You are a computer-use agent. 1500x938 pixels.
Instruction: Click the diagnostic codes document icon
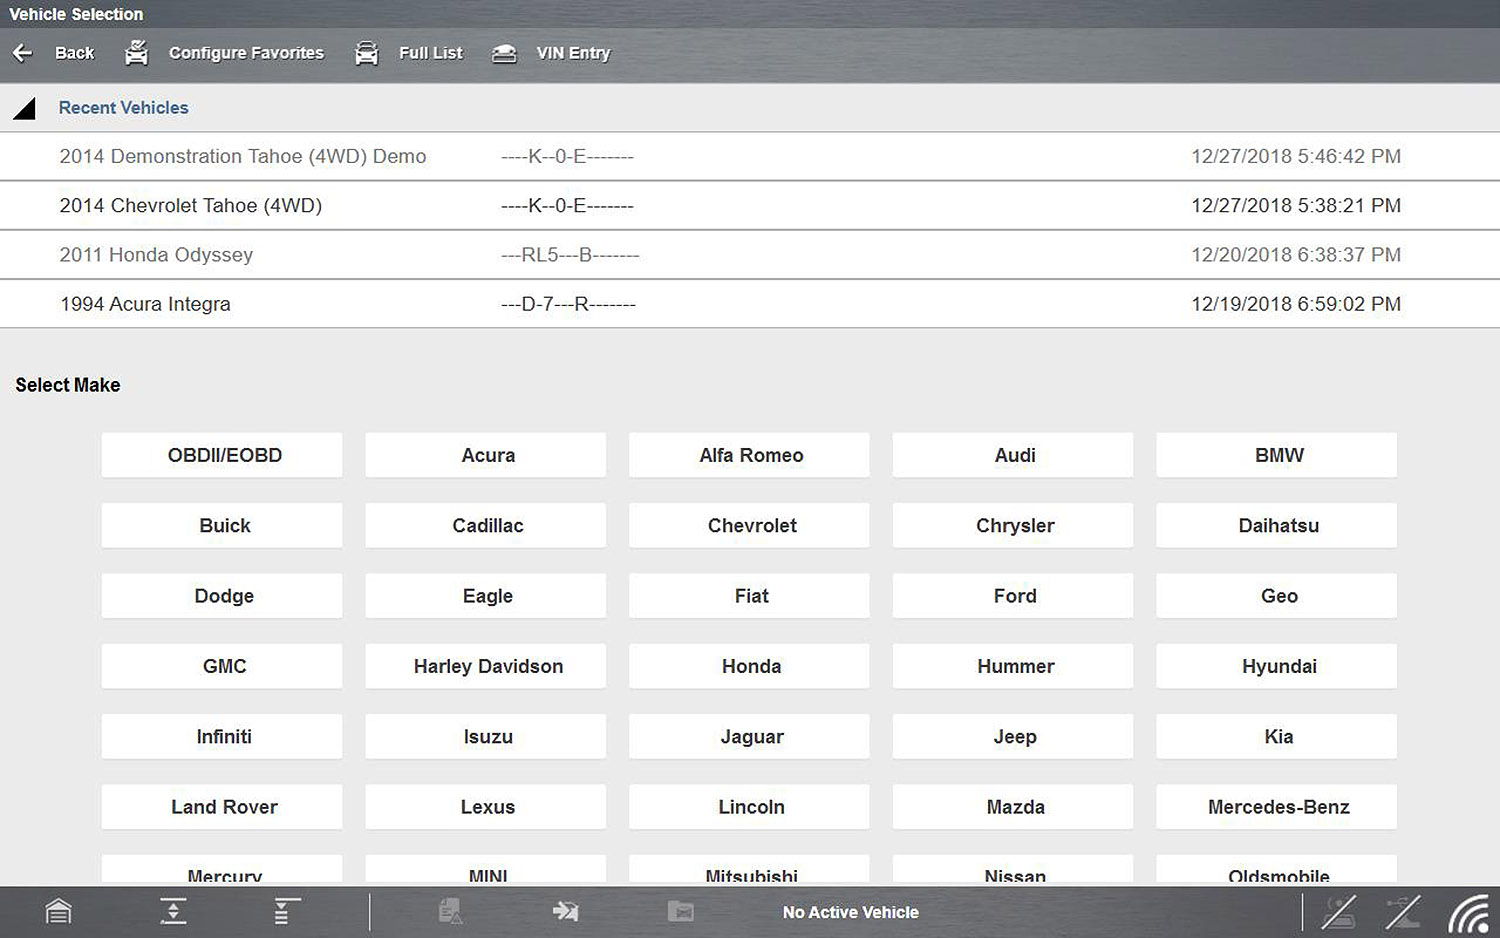pyautogui.click(x=450, y=911)
